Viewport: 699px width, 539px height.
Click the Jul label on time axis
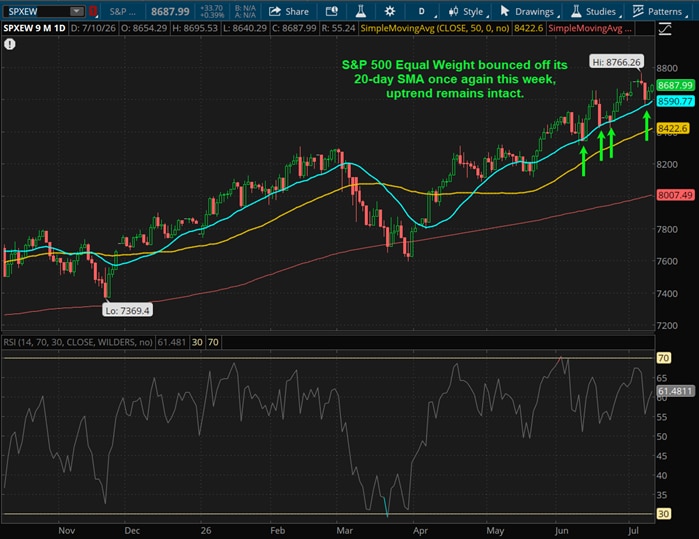[633, 531]
